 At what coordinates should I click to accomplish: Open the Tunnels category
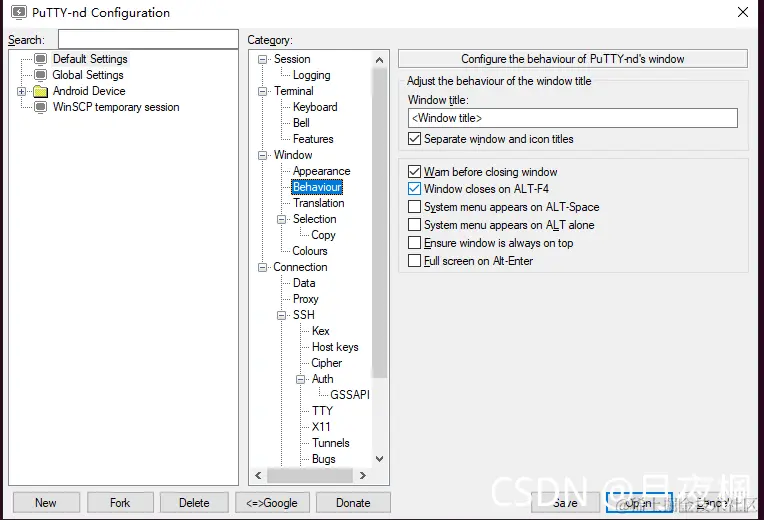pyautogui.click(x=330, y=443)
